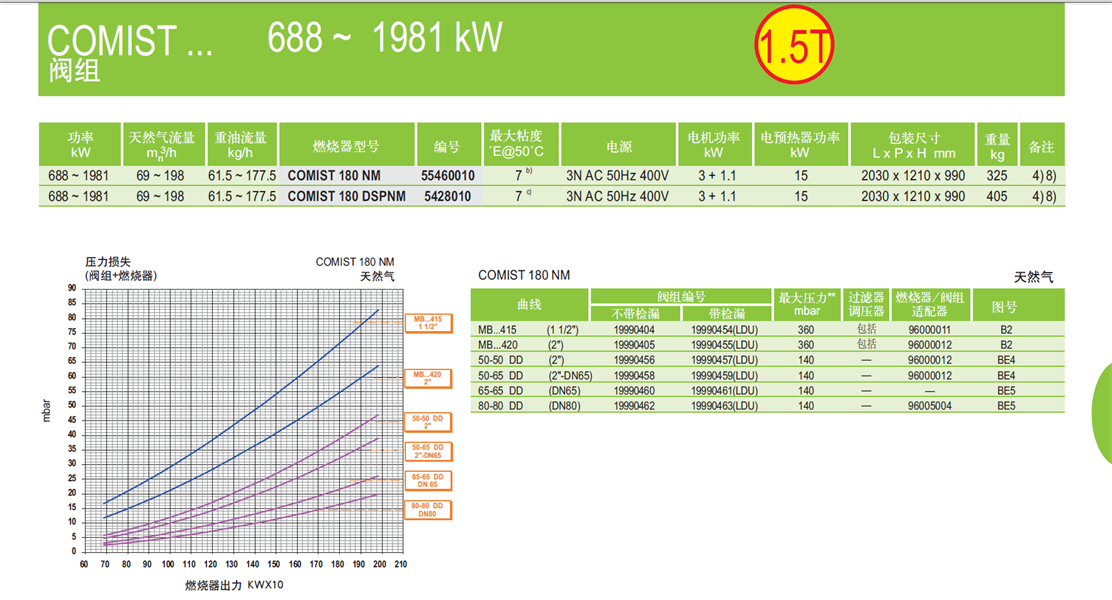Select the "燃烧器型号" column header
The width and height of the screenshot is (1112, 600).
347,146
